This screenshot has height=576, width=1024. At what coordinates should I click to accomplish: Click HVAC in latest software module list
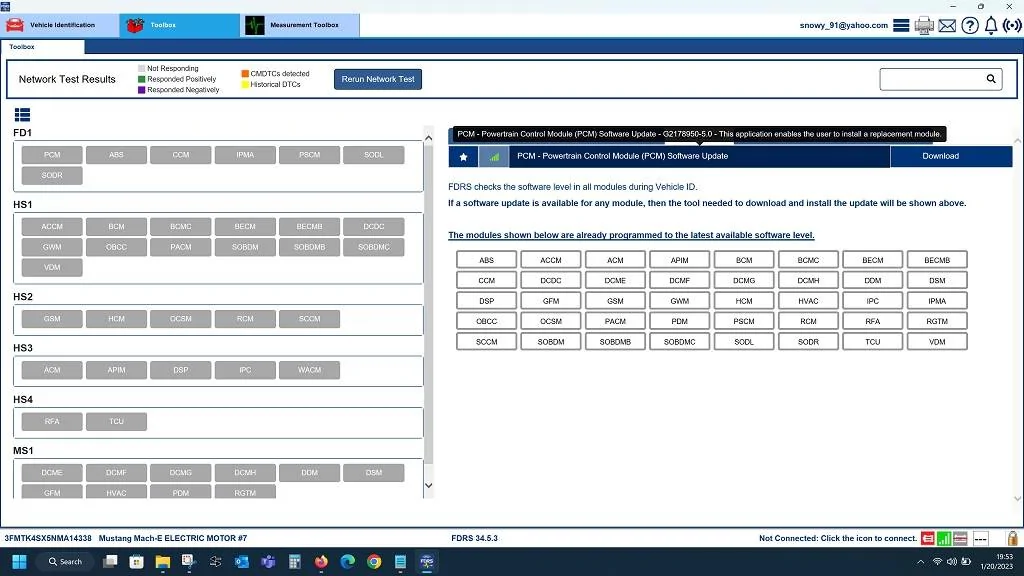[x=808, y=301]
